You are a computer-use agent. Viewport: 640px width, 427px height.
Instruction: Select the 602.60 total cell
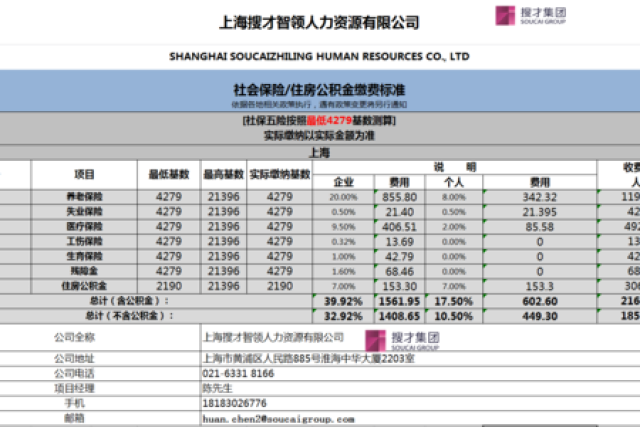(x=540, y=301)
